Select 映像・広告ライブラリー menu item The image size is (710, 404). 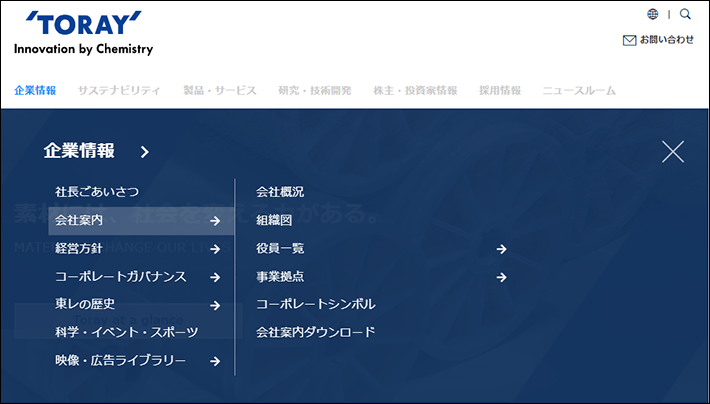(120, 361)
